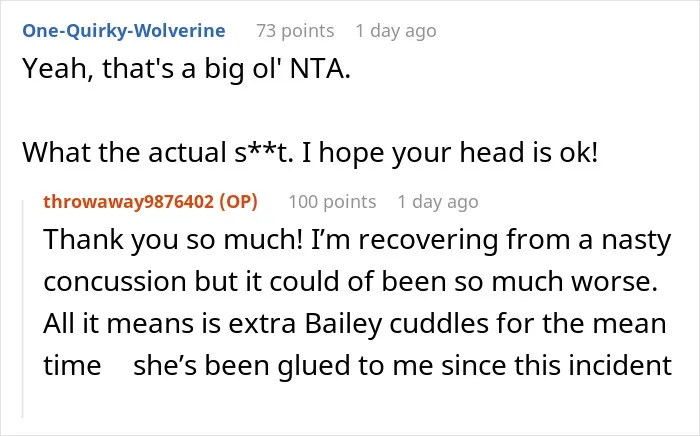Click the sentence "I hope your head is ok!"
Screen dimensions: 700x436
[450, 154]
